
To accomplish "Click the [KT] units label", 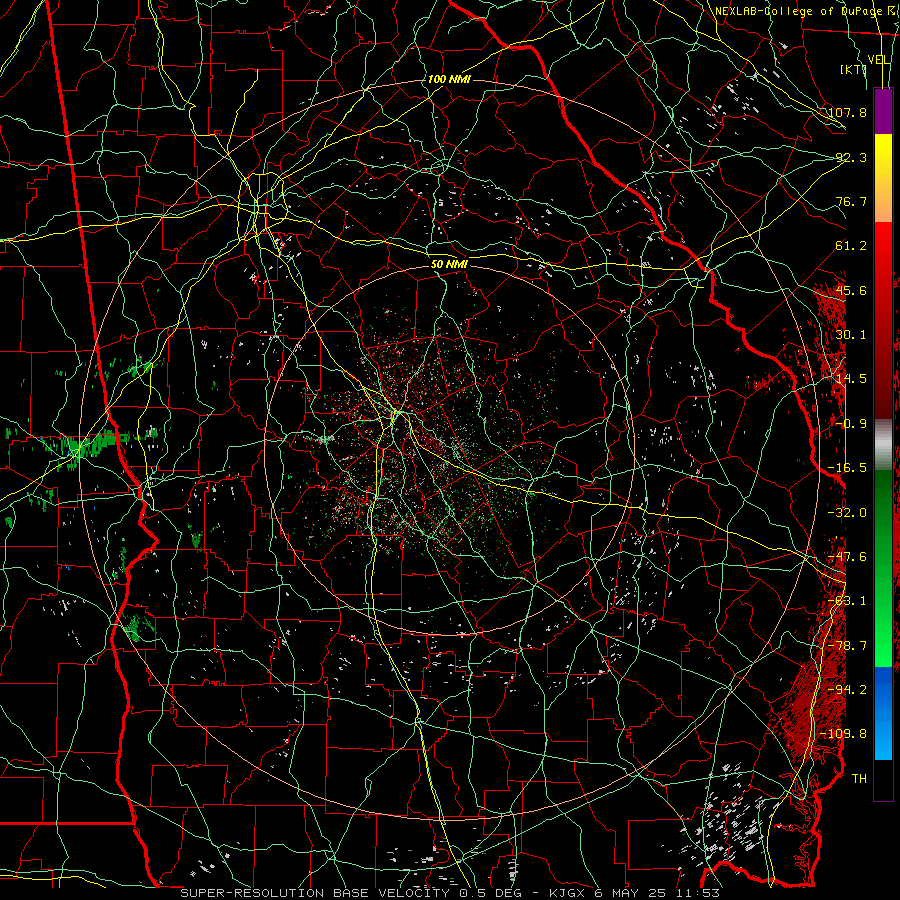I will [x=852, y=69].
